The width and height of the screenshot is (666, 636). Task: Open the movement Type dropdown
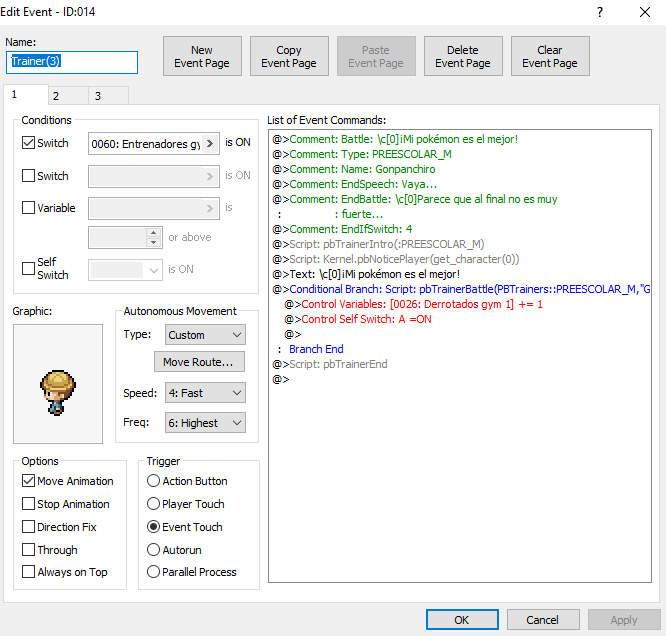(x=204, y=335)
